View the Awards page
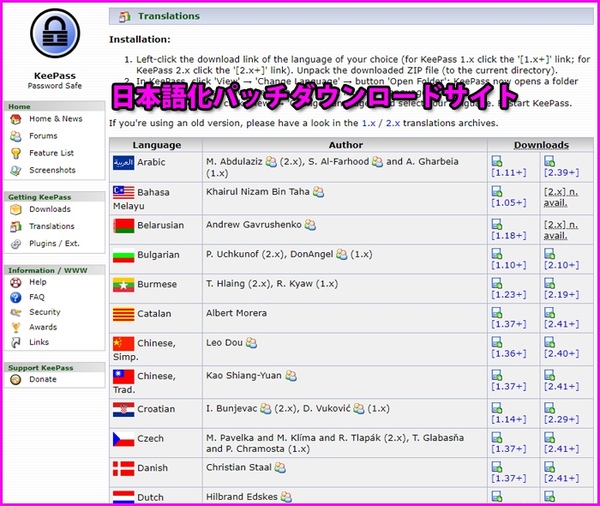Screen dimensions: 600x506 pyautogui.click(x=43, y=327)
